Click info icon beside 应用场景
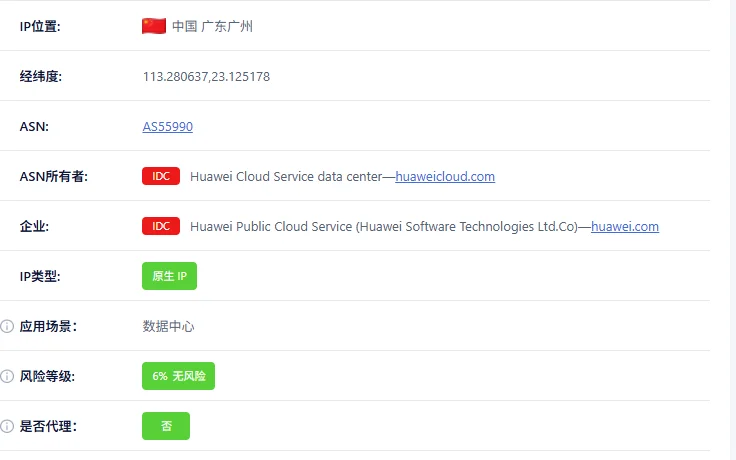 [7, 326]
